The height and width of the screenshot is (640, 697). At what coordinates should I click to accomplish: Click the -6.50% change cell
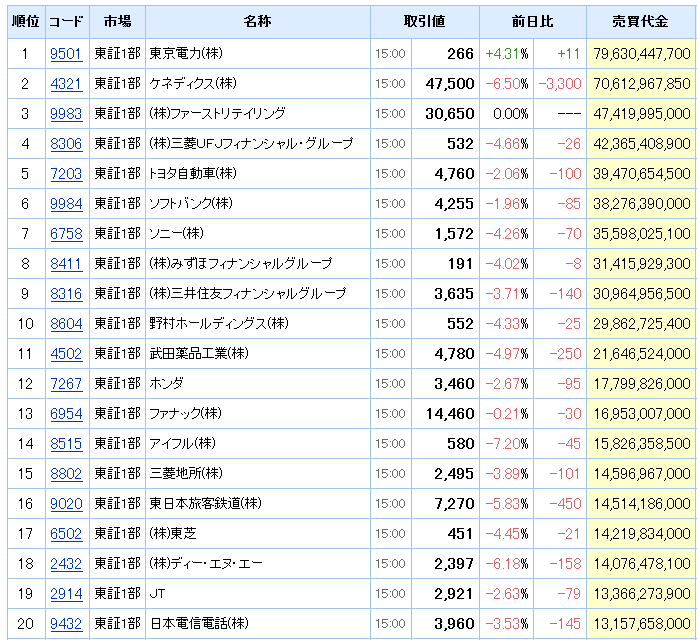[507, 84]
